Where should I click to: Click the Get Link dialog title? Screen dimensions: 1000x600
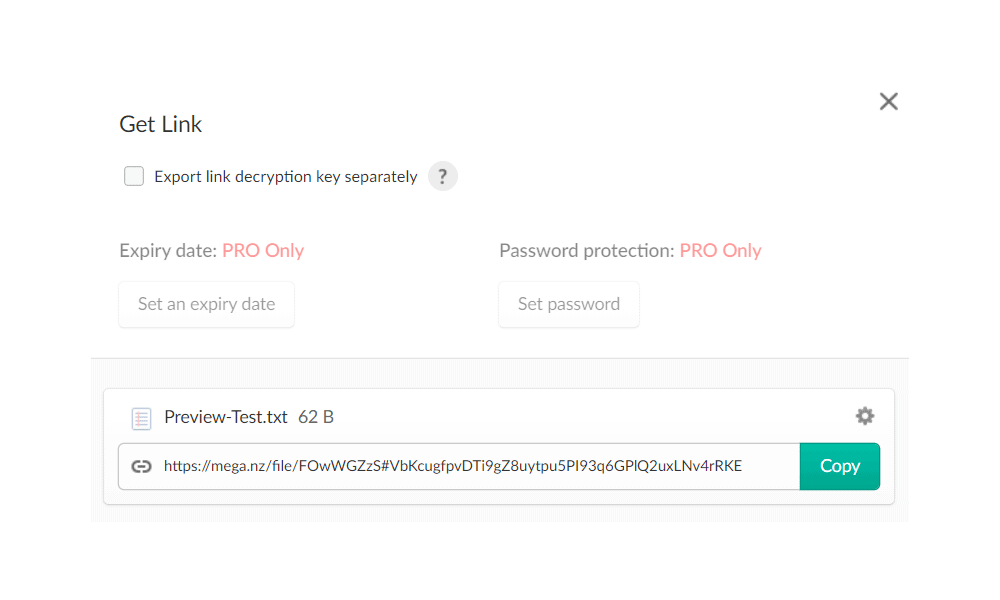pos(161,125)
